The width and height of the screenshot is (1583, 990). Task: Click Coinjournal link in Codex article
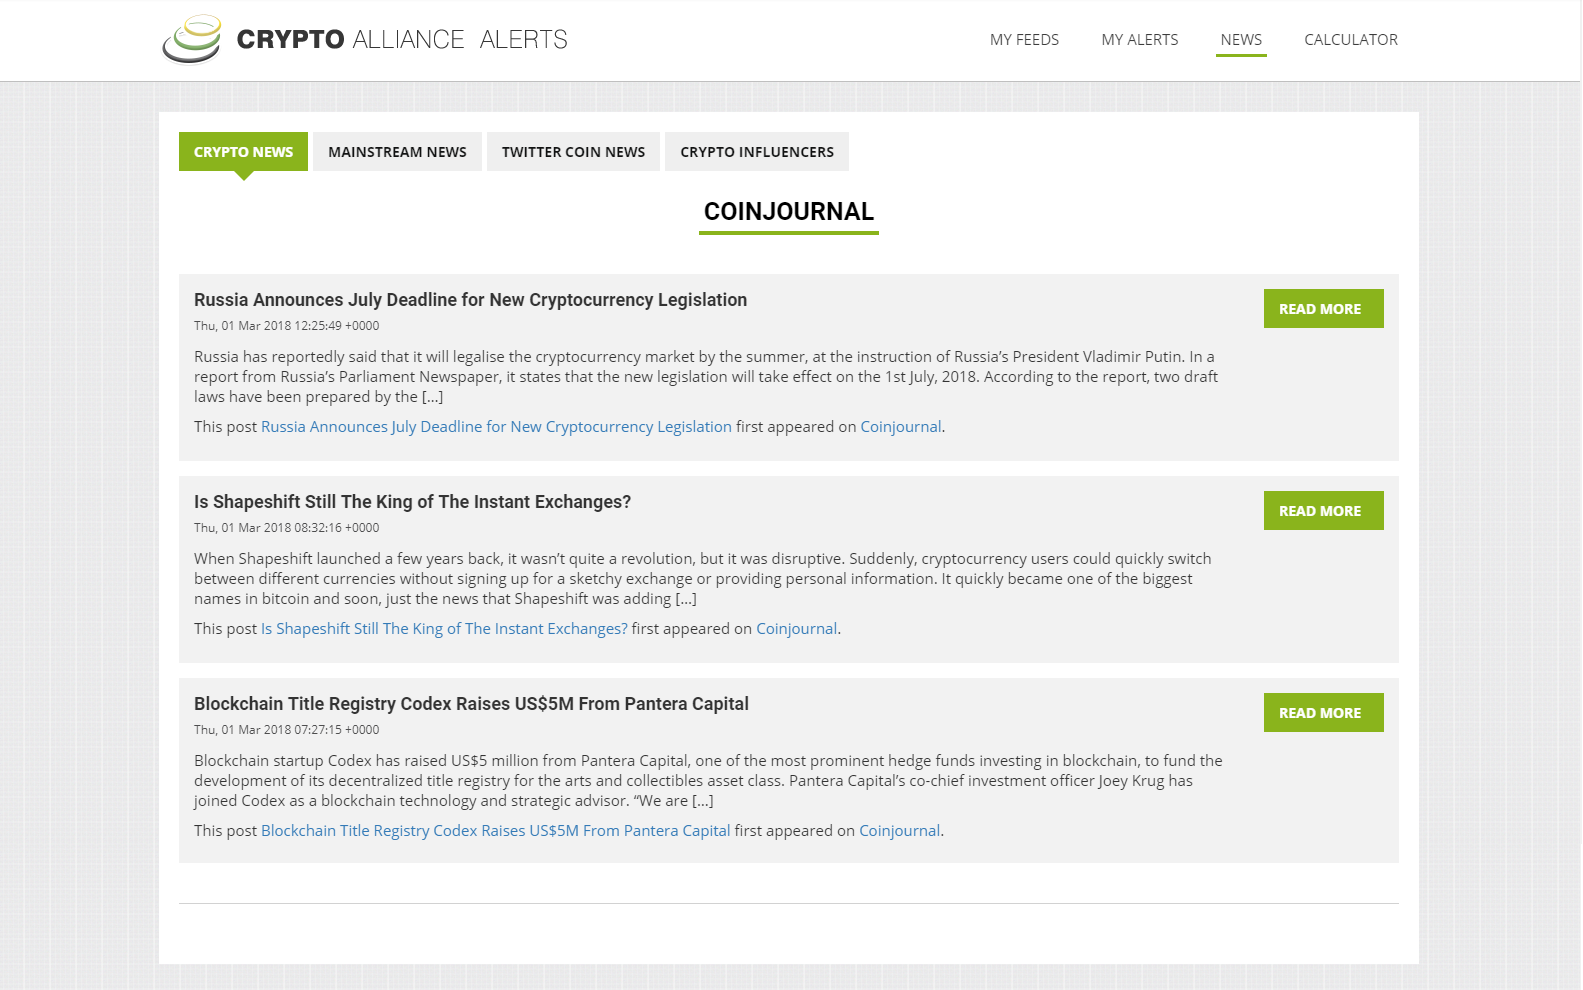pyautogui.click(x=899, y=831)
